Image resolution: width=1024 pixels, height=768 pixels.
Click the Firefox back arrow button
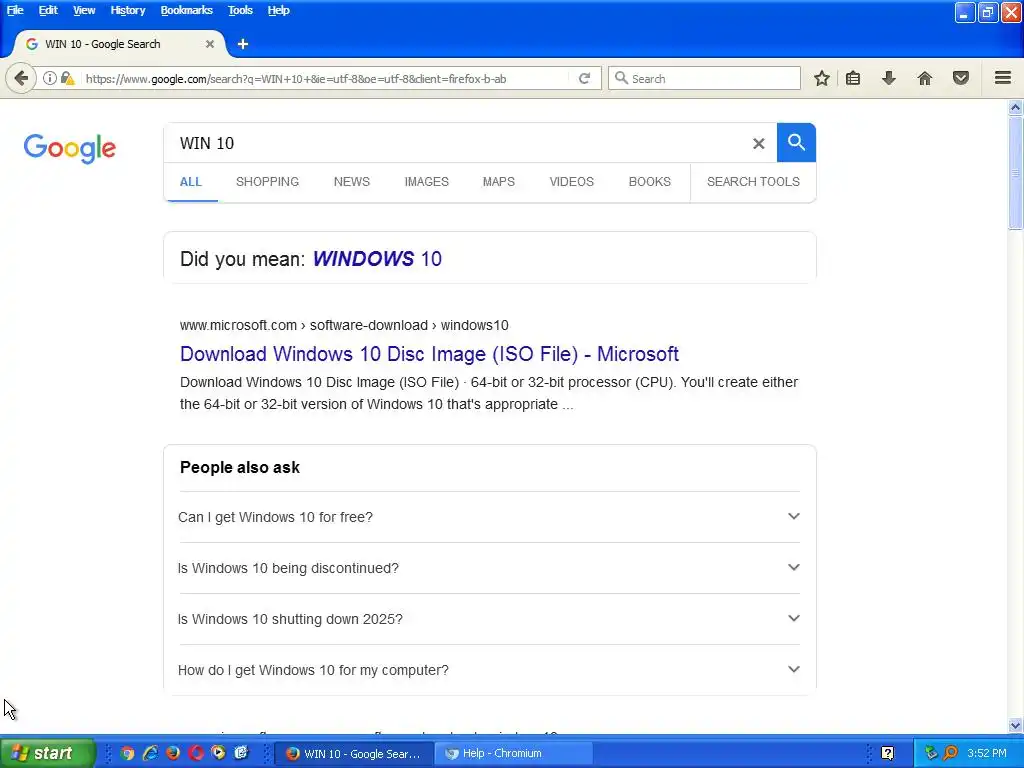[x=21, y=78]
